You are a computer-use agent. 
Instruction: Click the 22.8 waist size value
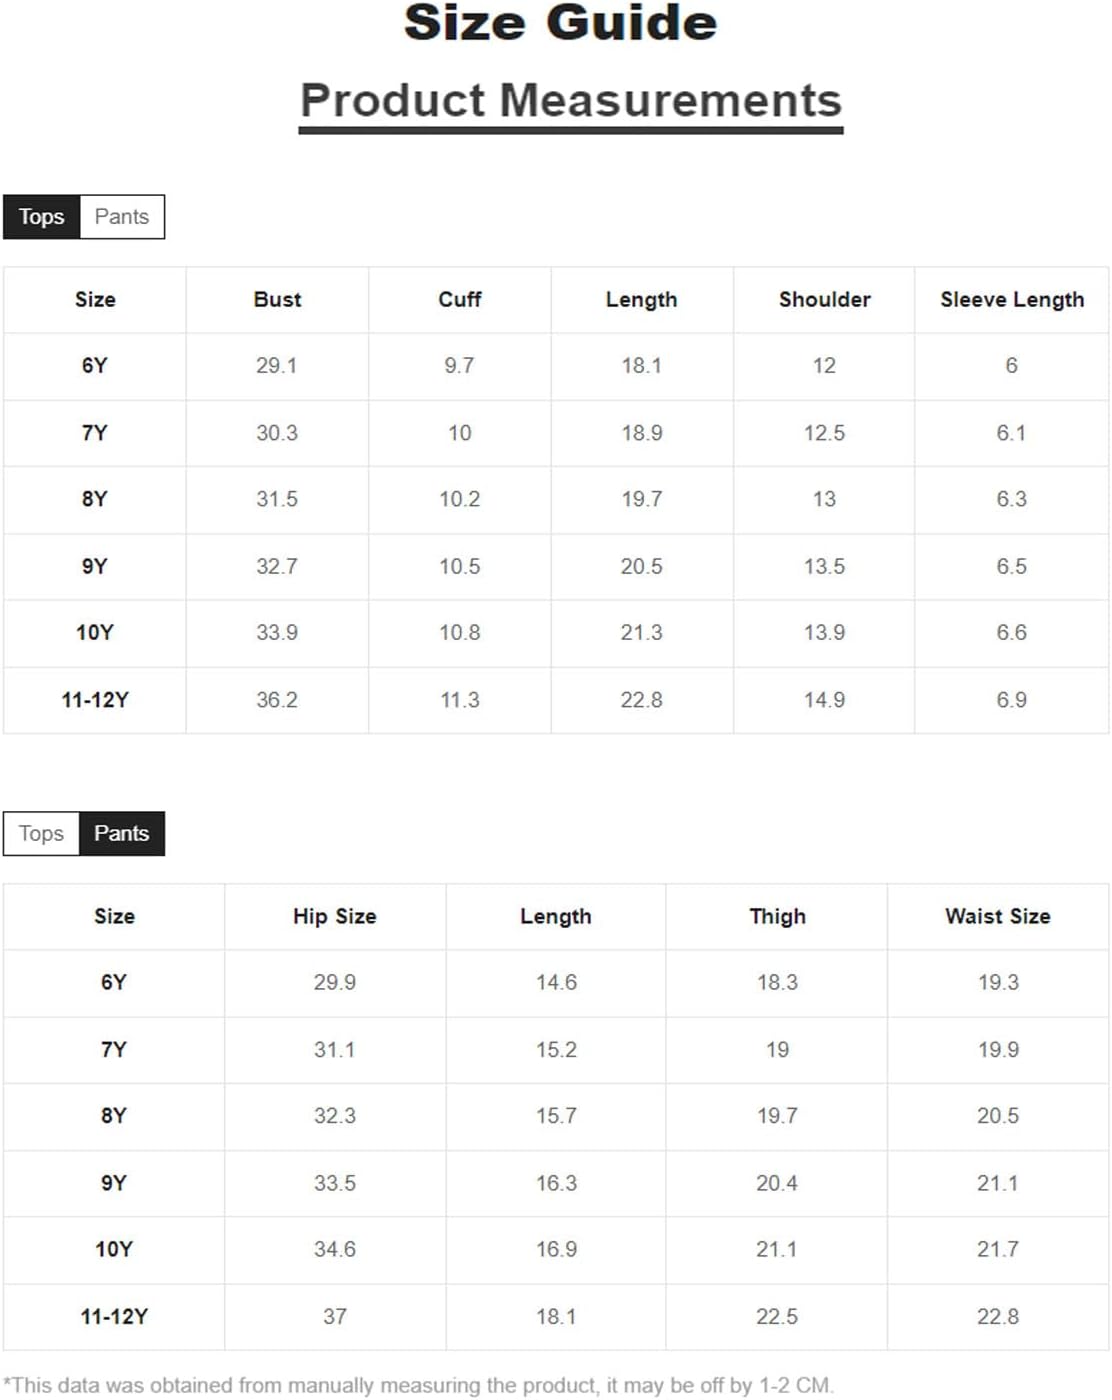click(x=998, y=1317)
